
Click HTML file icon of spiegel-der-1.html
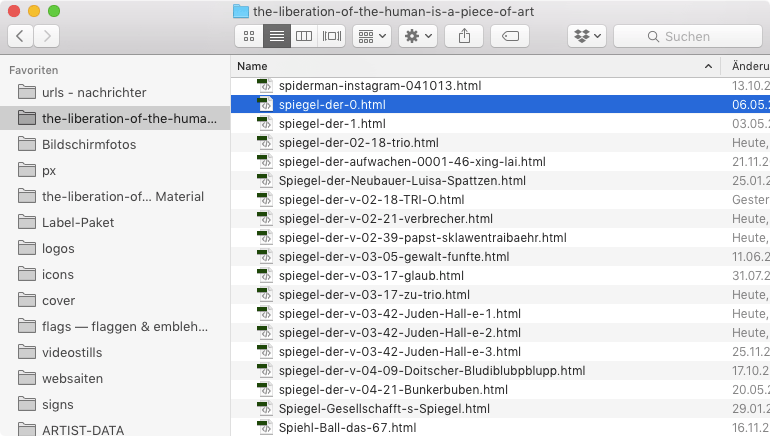pyautogui.click(x=265, y=123)
